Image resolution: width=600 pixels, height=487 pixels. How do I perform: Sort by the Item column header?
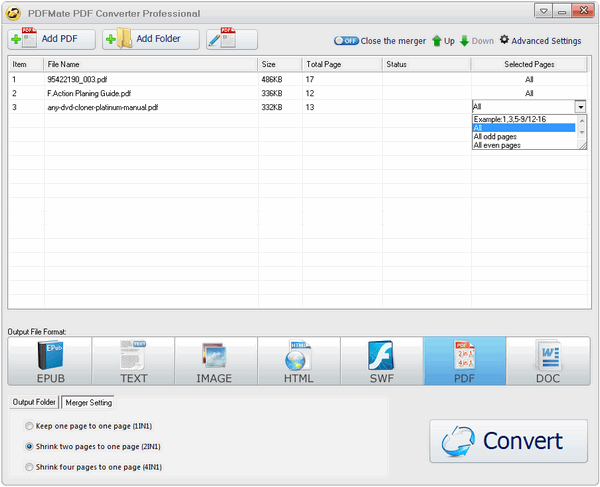[x=26, y=64]
